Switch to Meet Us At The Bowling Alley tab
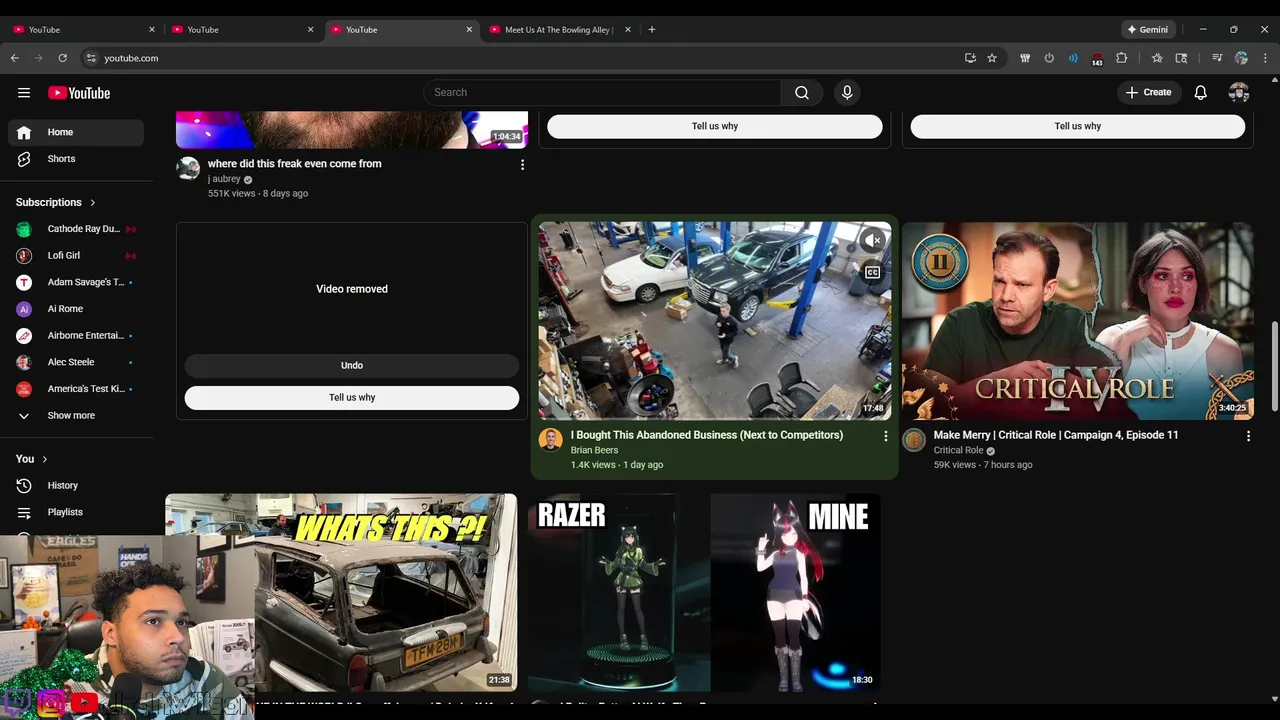This screenshot has width=1280, height=720. point(559,30)
